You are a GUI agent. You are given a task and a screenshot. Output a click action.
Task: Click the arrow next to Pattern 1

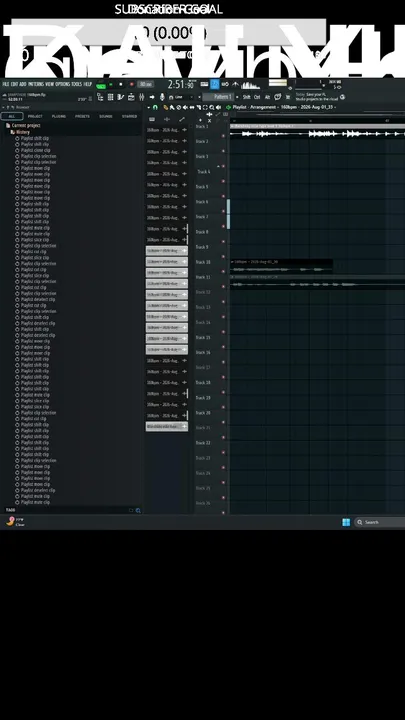coord(237,97)
